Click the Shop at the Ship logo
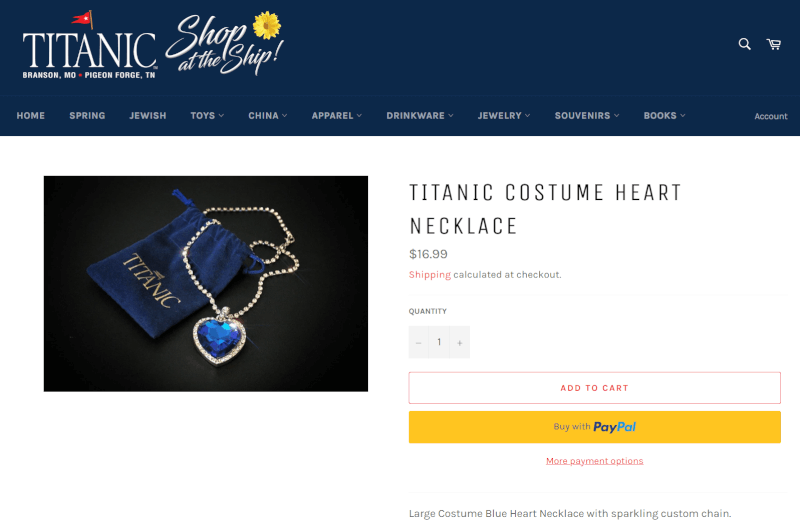Screen dimensions: 800x527 (224, 43)
